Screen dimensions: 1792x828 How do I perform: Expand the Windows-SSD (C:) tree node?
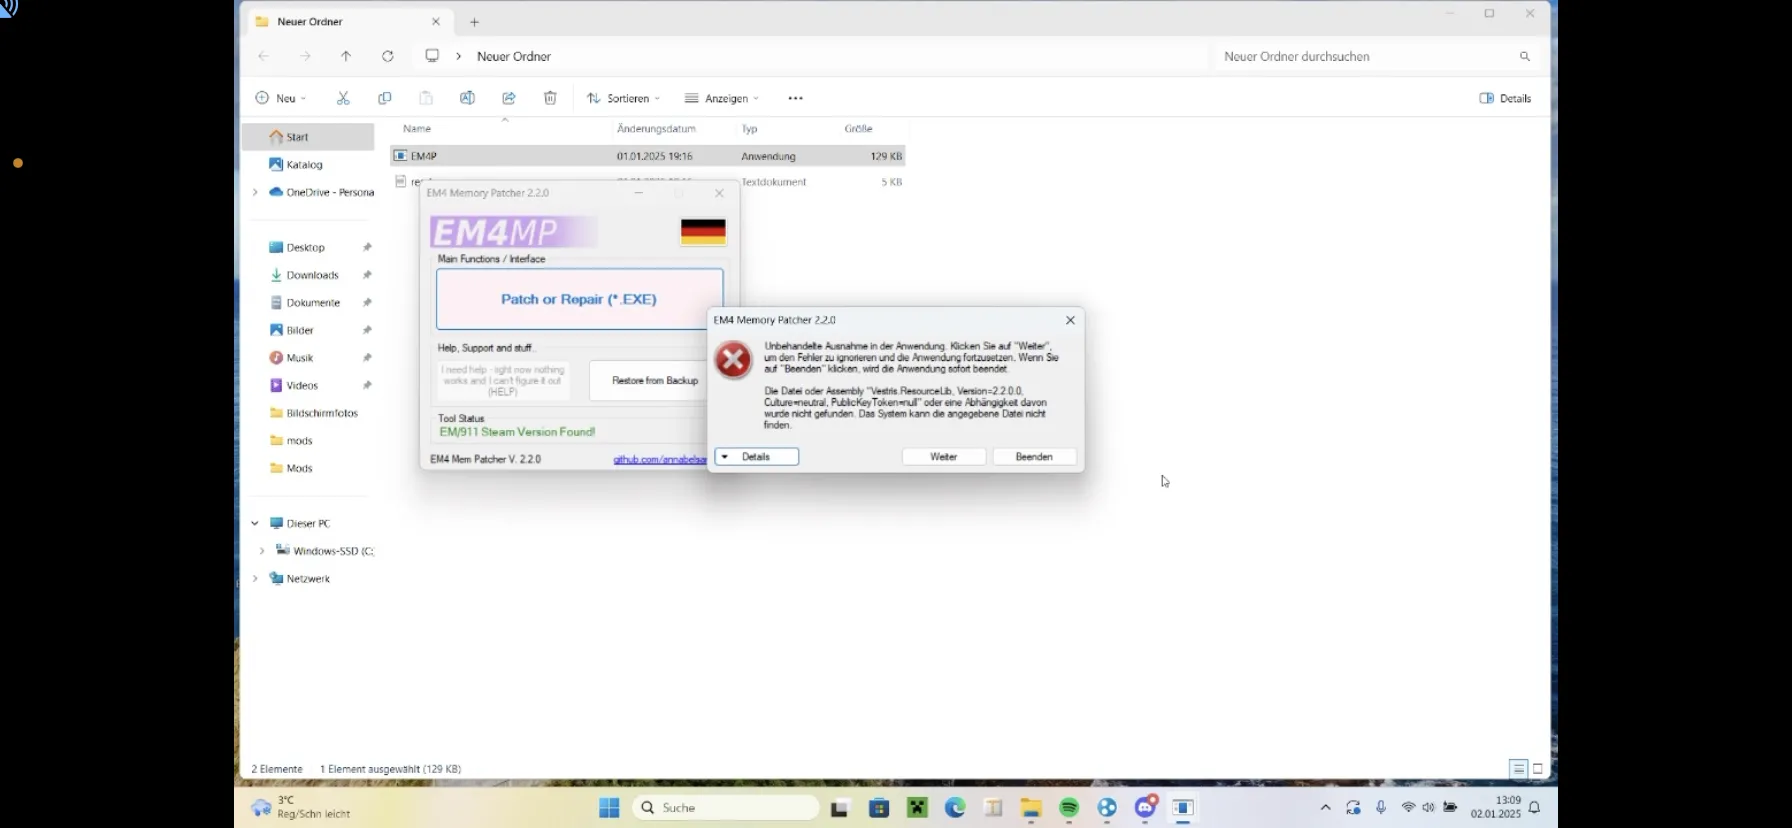point(262,551)
